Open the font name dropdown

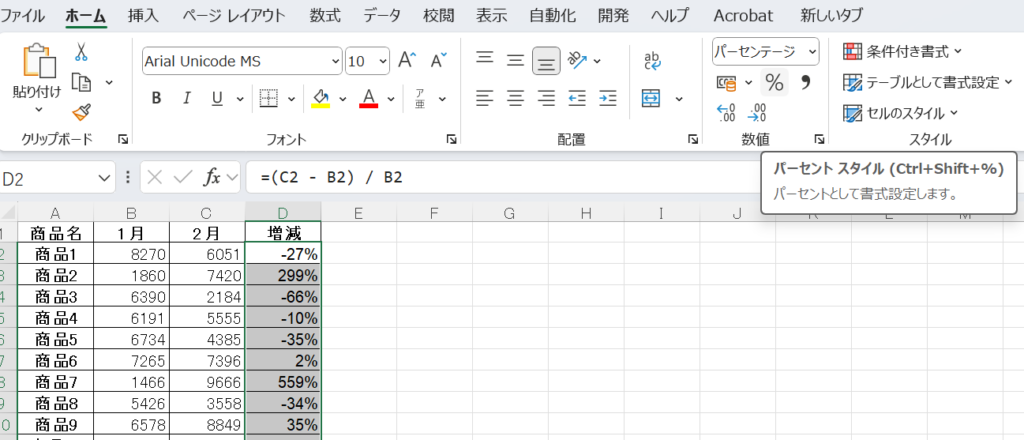click(336, 61)
